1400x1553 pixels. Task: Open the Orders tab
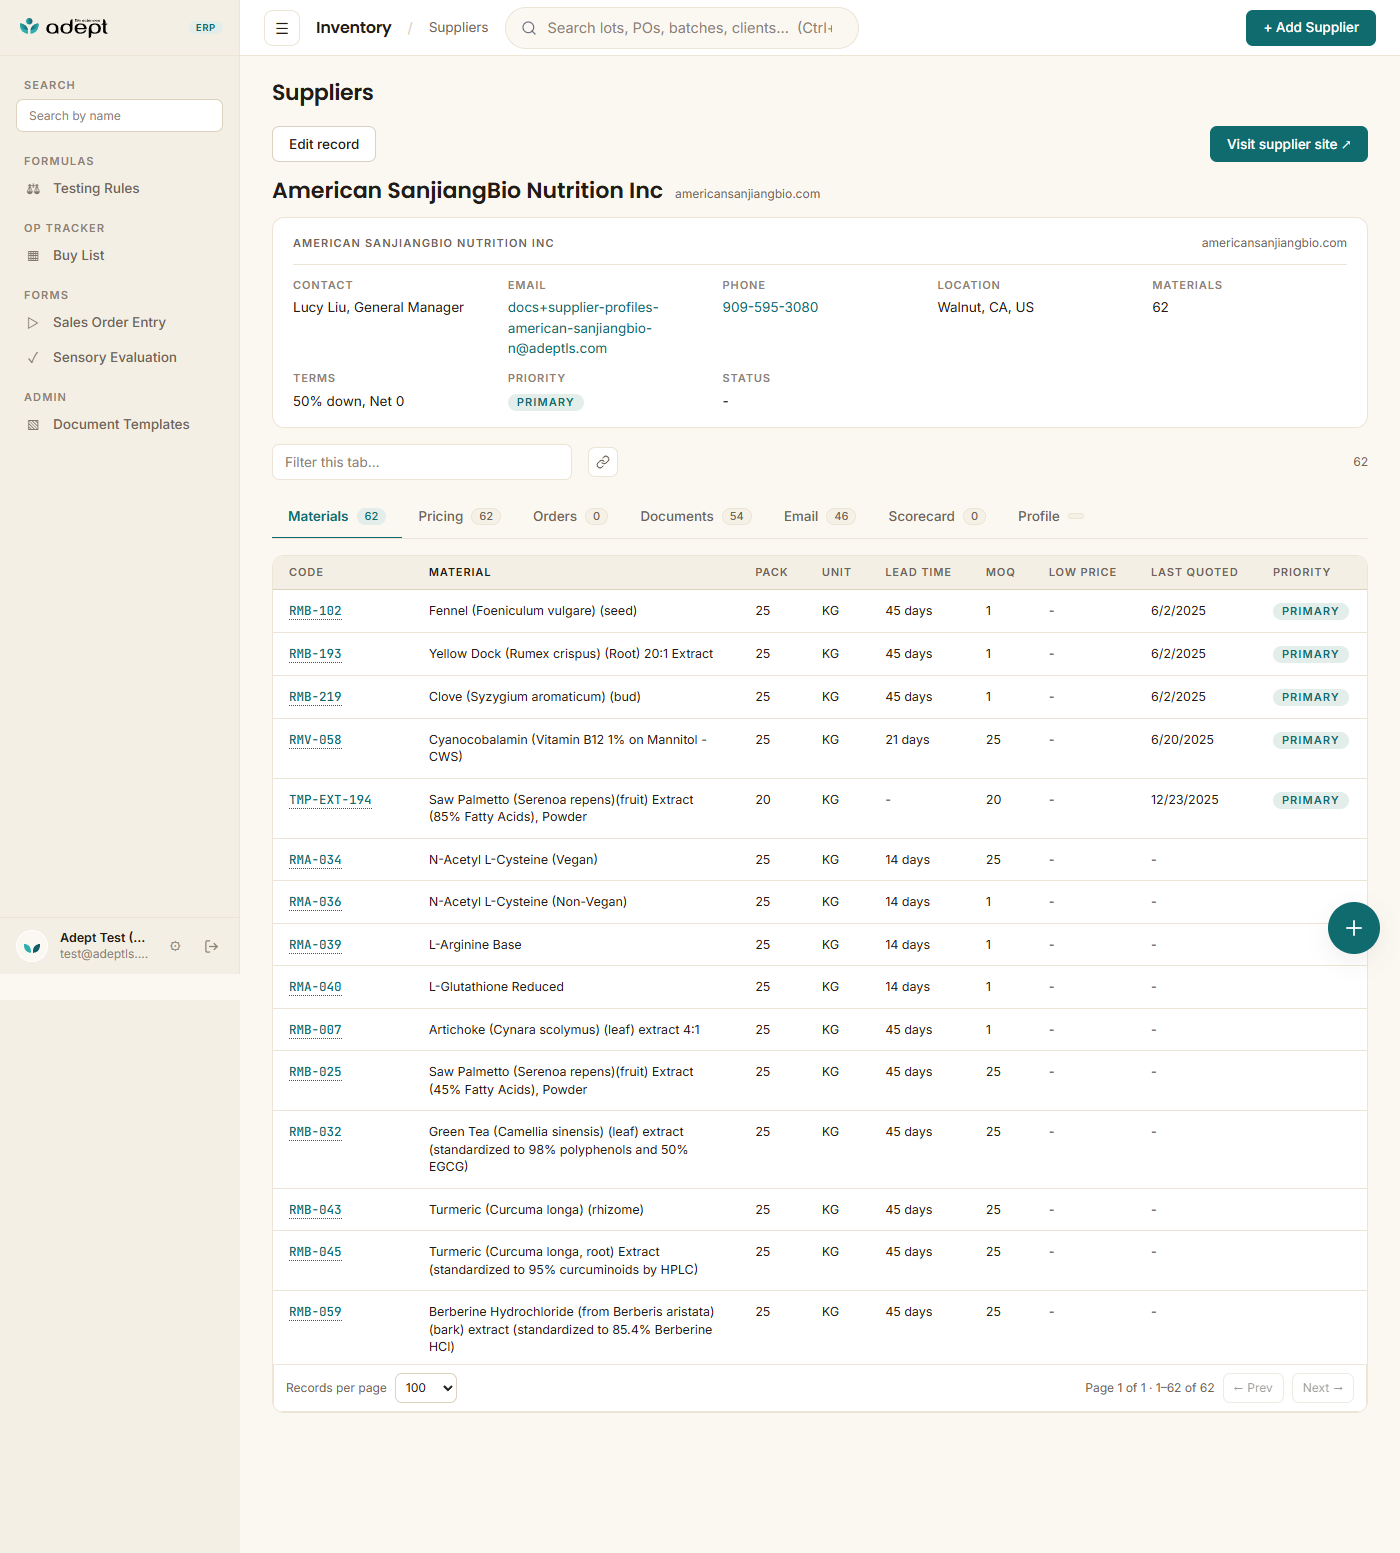pyautogui.click(x=570, y=517)
